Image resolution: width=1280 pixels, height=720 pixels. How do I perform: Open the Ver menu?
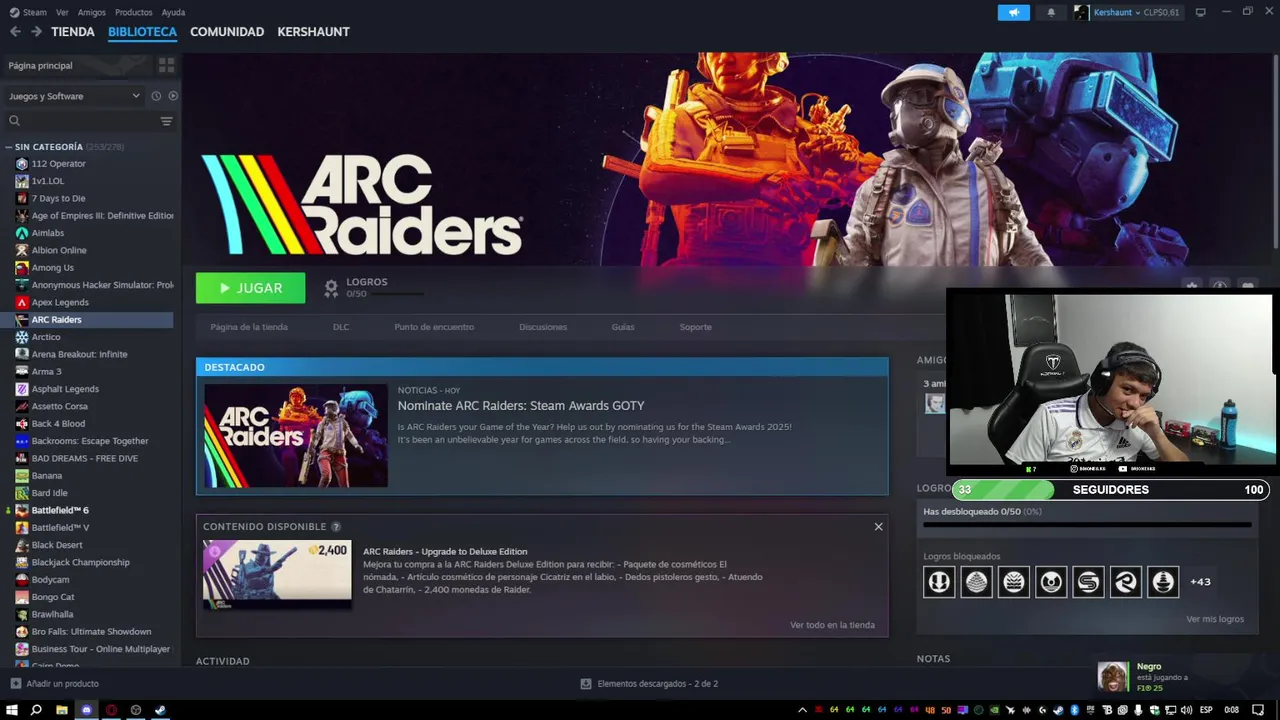point(62,12)
